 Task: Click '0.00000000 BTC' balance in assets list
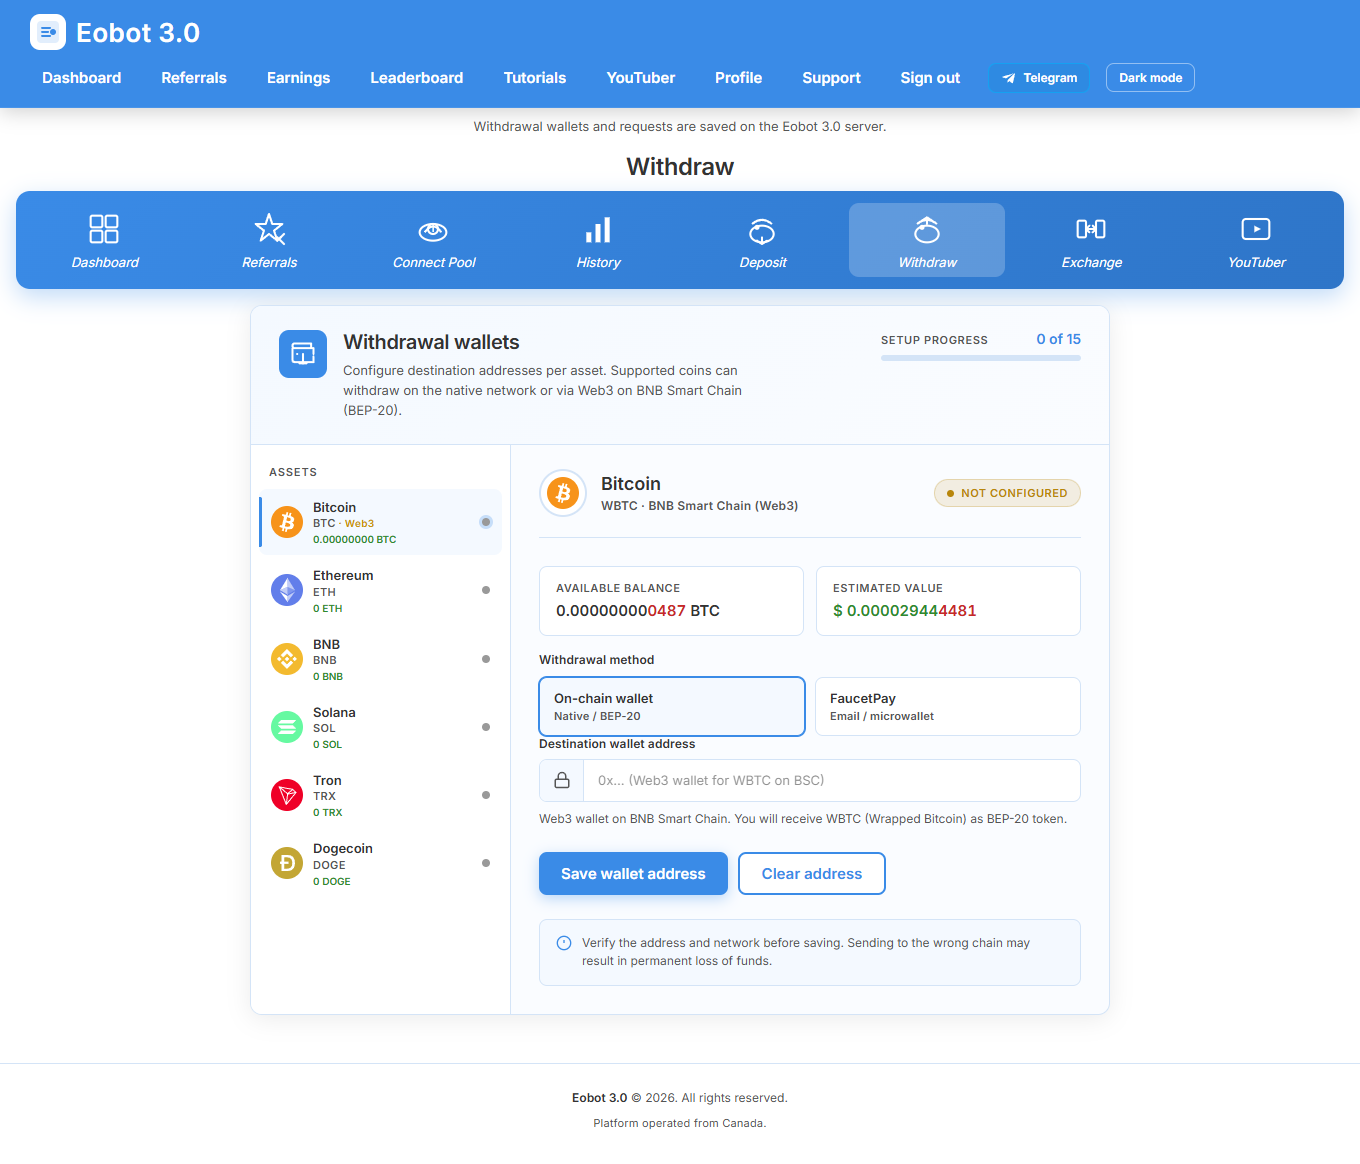355,539
